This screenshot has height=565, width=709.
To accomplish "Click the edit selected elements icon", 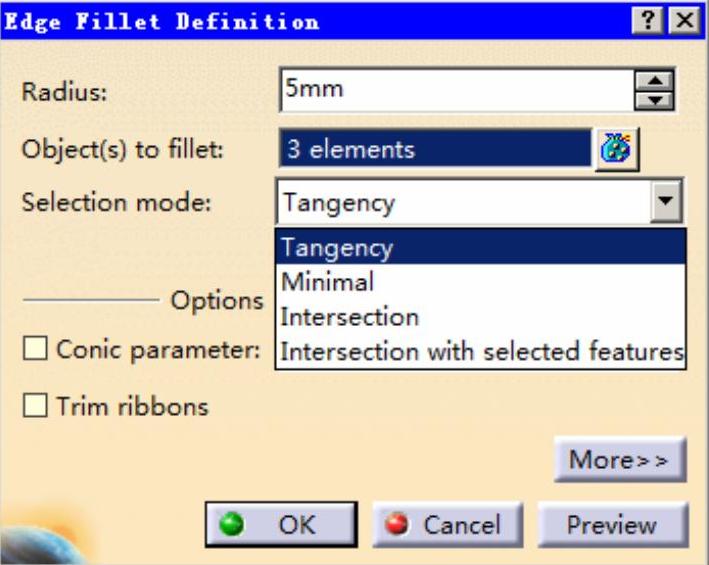I will pos(617,149).
